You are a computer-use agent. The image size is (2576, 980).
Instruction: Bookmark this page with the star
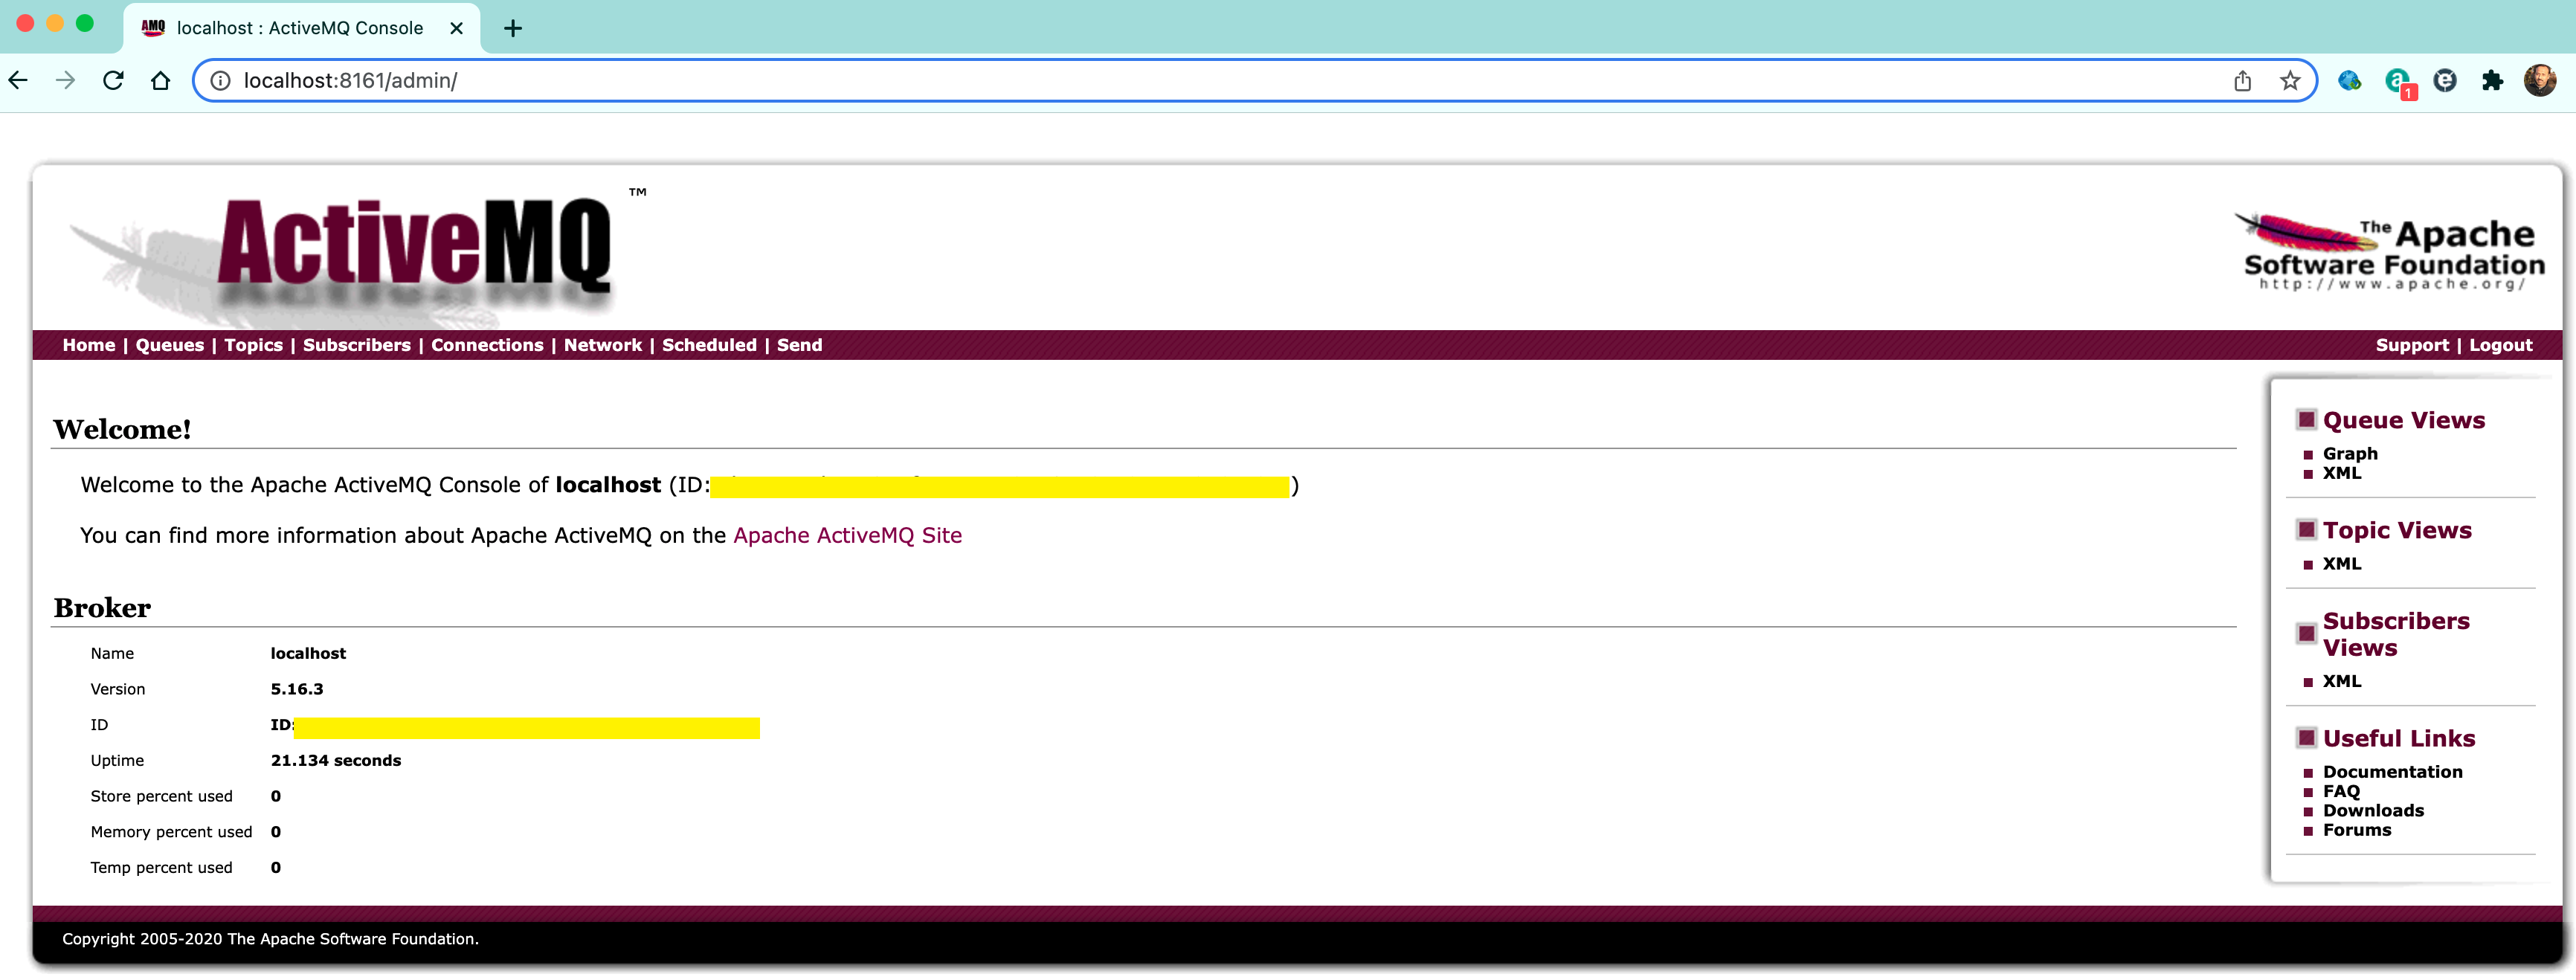click(x=2290, y=80)
